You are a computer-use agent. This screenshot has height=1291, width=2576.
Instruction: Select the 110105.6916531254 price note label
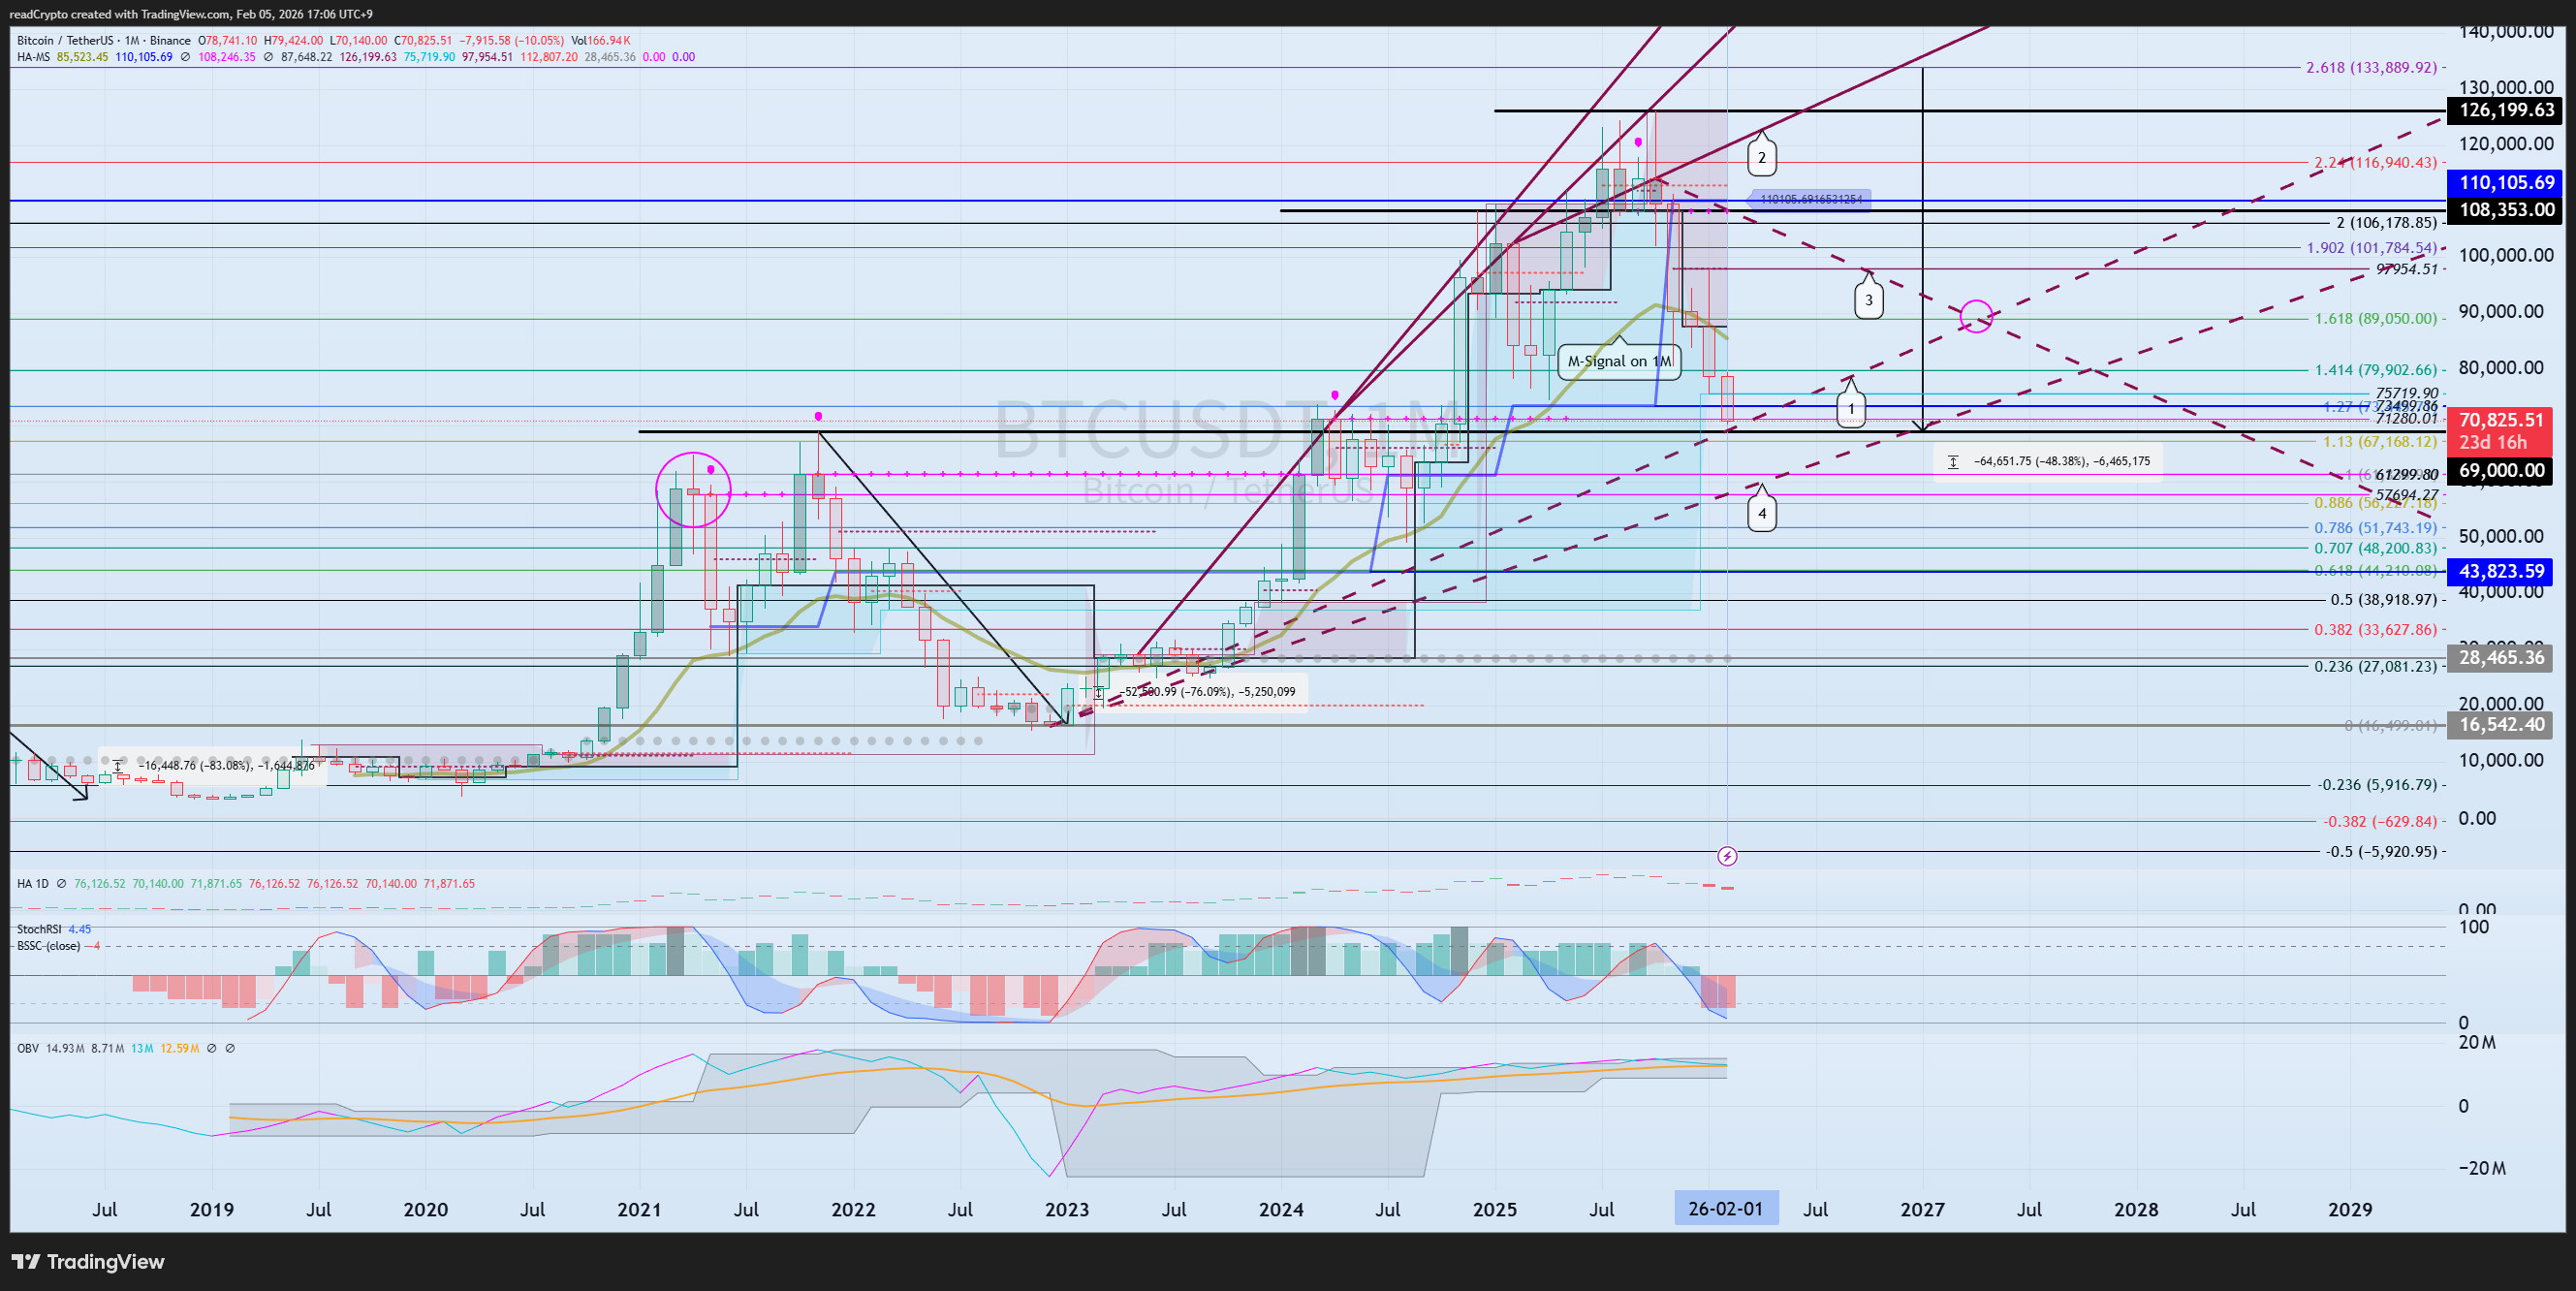[1811, 199]
